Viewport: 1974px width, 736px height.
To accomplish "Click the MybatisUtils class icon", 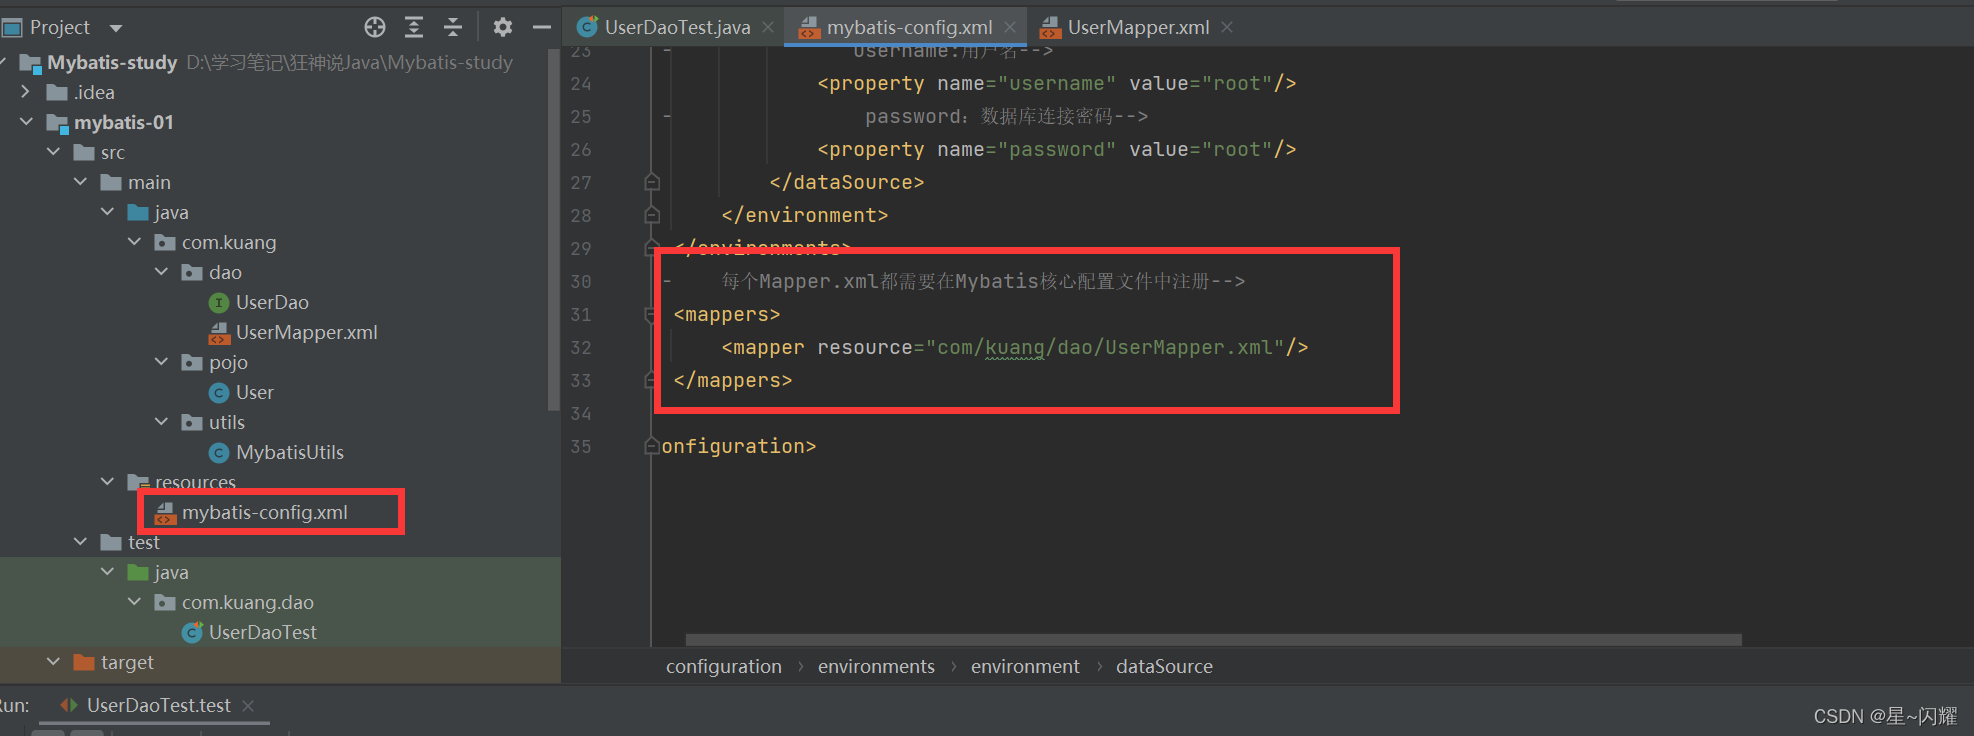I will pyautogui.click(x=219, y=452).
